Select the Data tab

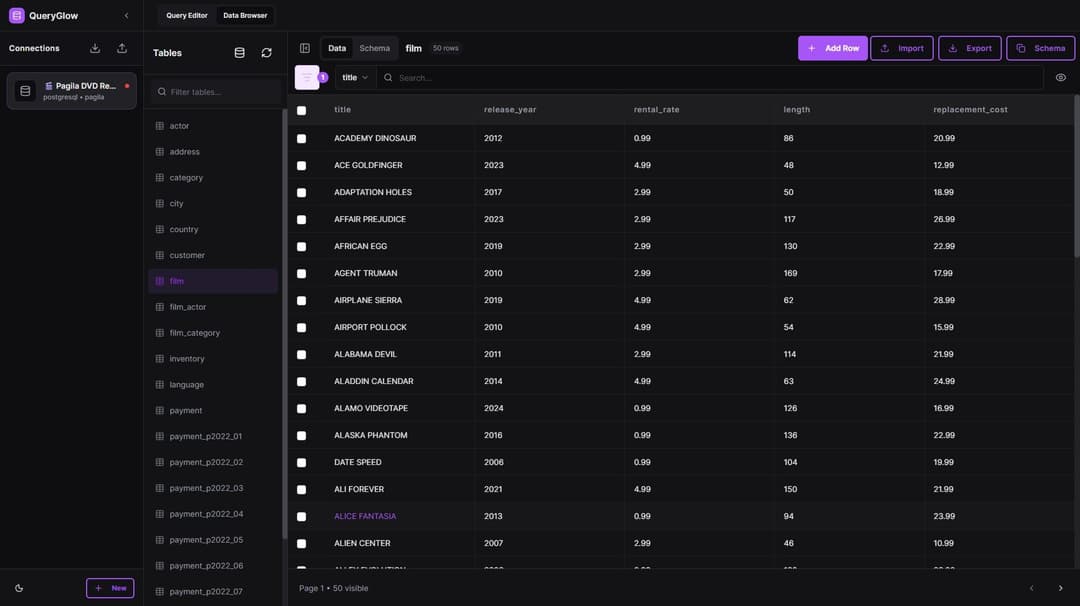tap(337, 48)
